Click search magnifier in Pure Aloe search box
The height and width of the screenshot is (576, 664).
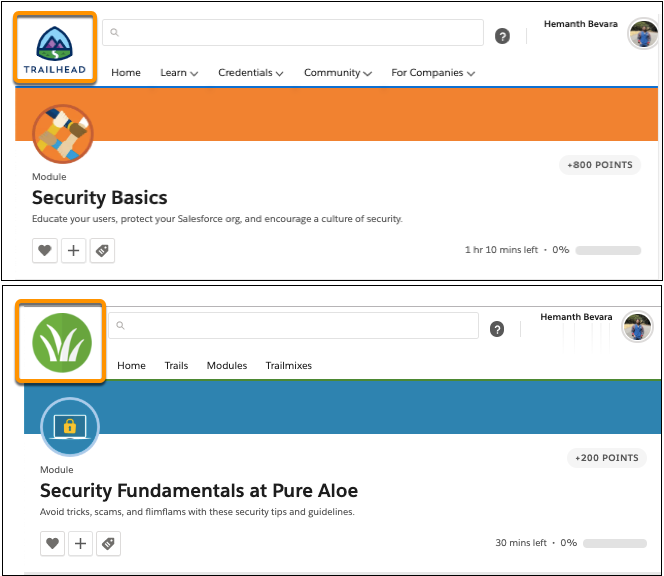tap(120, 325)
